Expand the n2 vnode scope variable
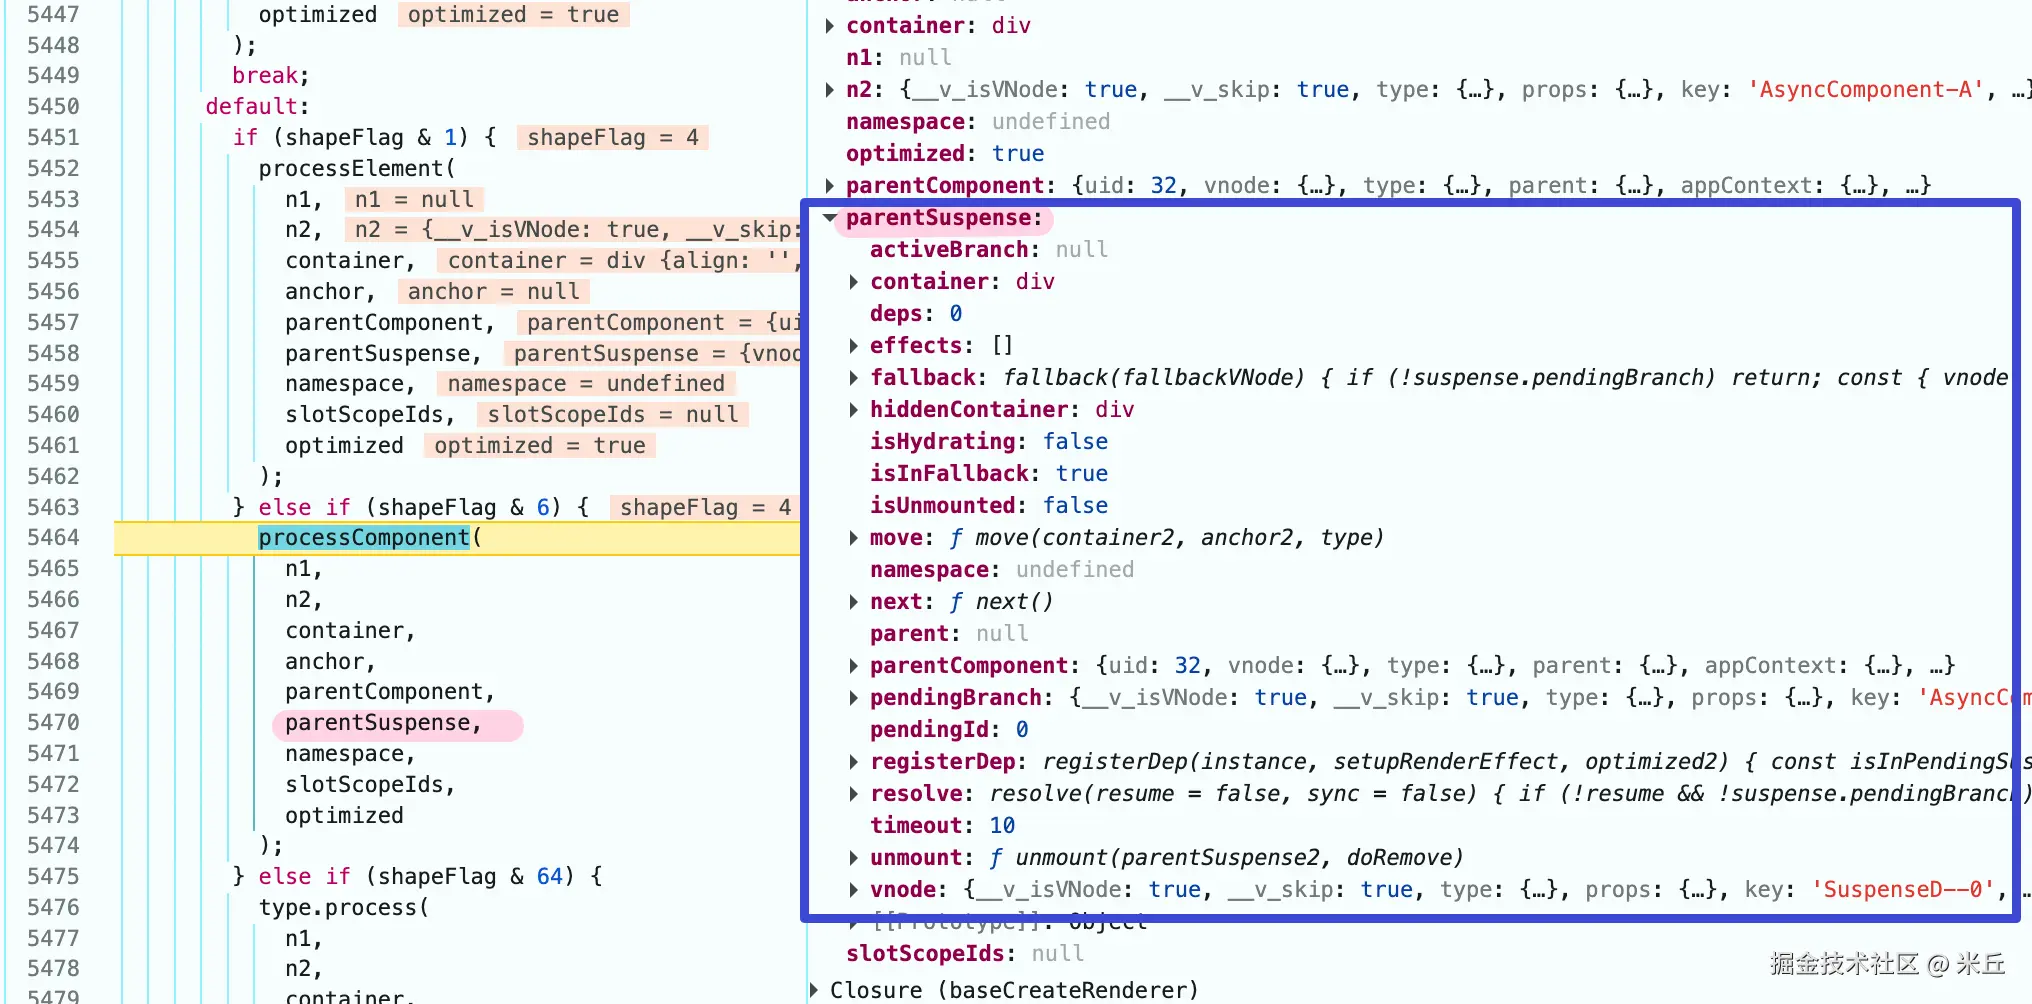 830,90
